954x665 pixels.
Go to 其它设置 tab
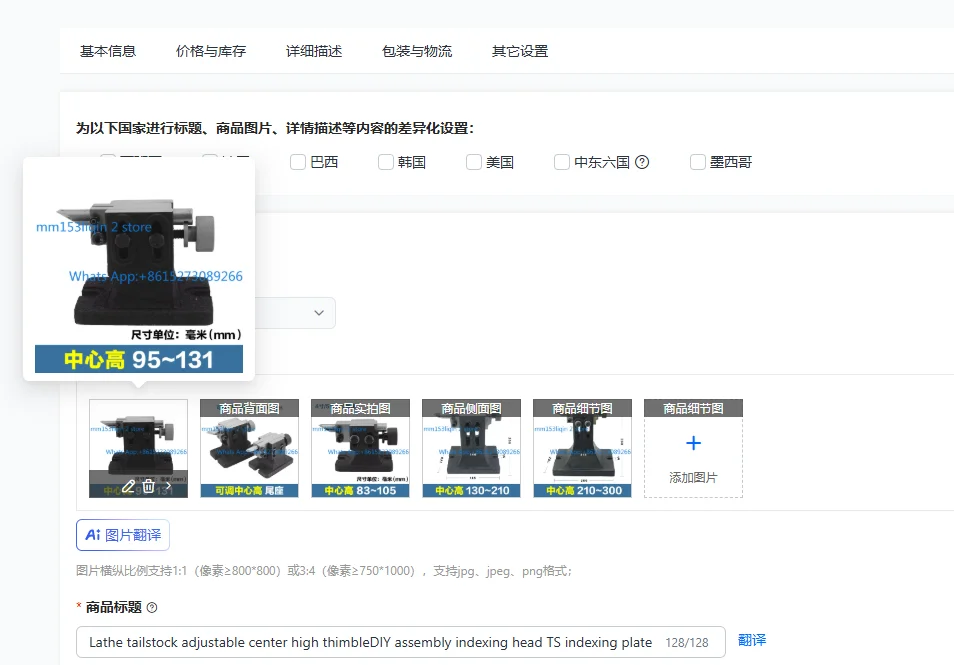point(520,51)
